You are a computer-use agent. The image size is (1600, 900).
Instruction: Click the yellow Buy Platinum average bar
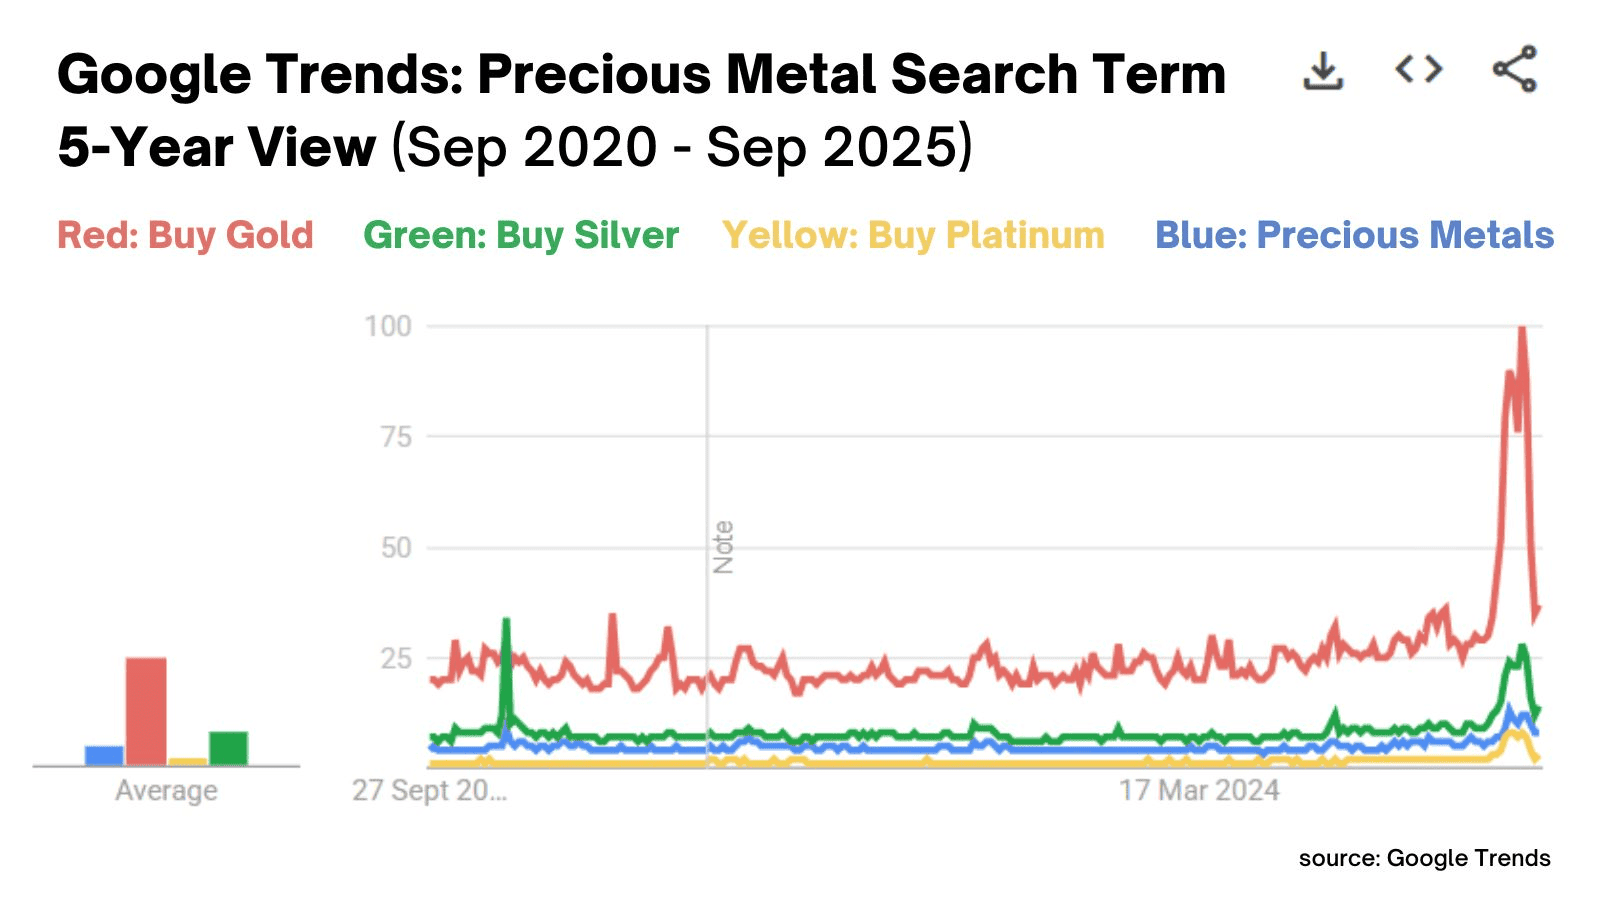point(187,762)
